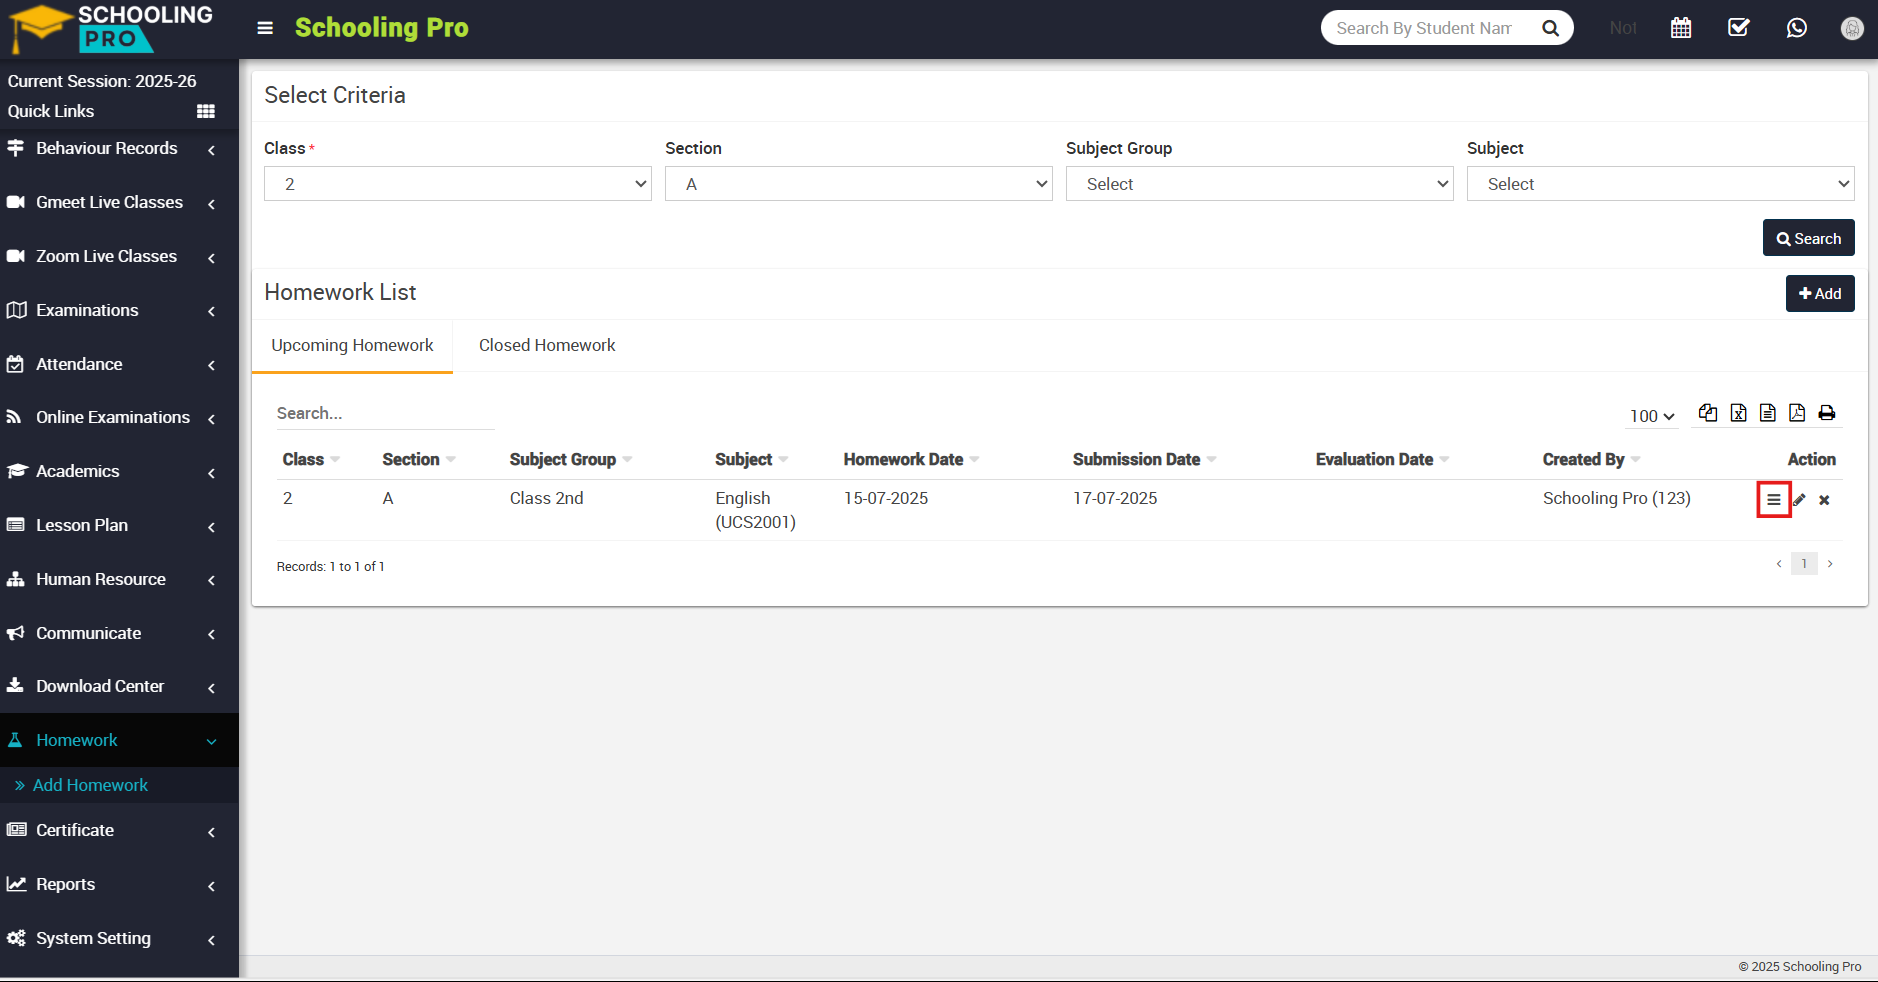Image resolution: width=1878 pixels, height=982 pixels.
Task: Open the Class dropdown showing 2
Action: [458, 184]
